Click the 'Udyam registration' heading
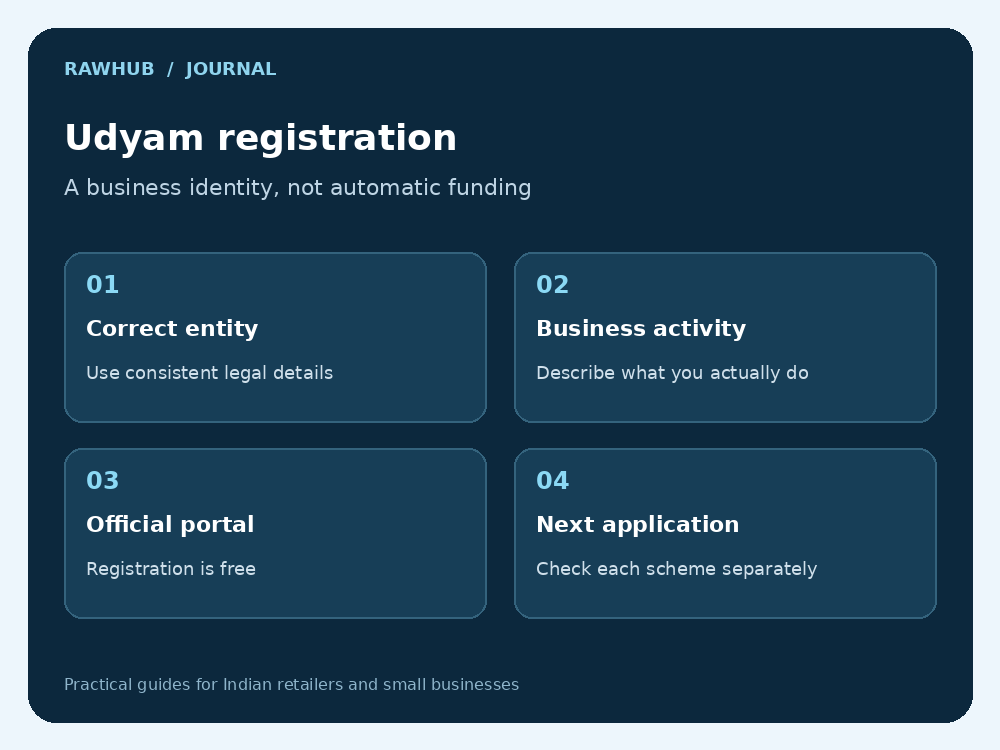 point(260,138)
